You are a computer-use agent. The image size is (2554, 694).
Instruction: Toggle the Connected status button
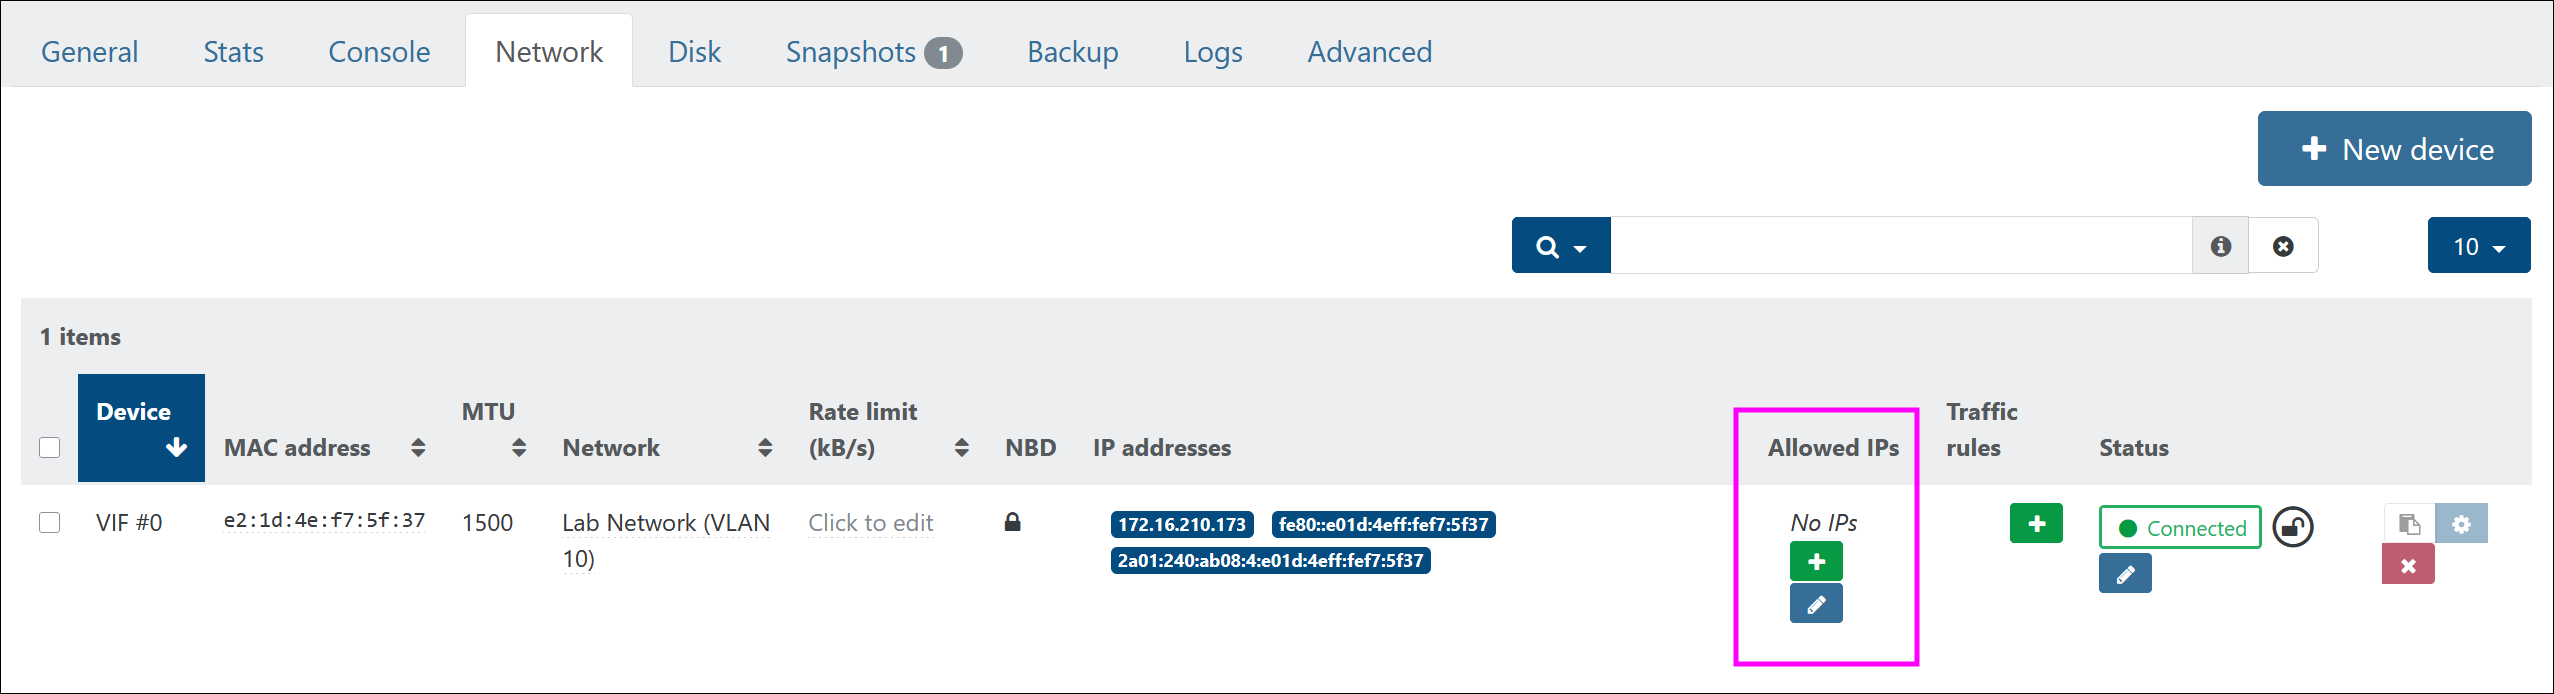point(2180,527)
